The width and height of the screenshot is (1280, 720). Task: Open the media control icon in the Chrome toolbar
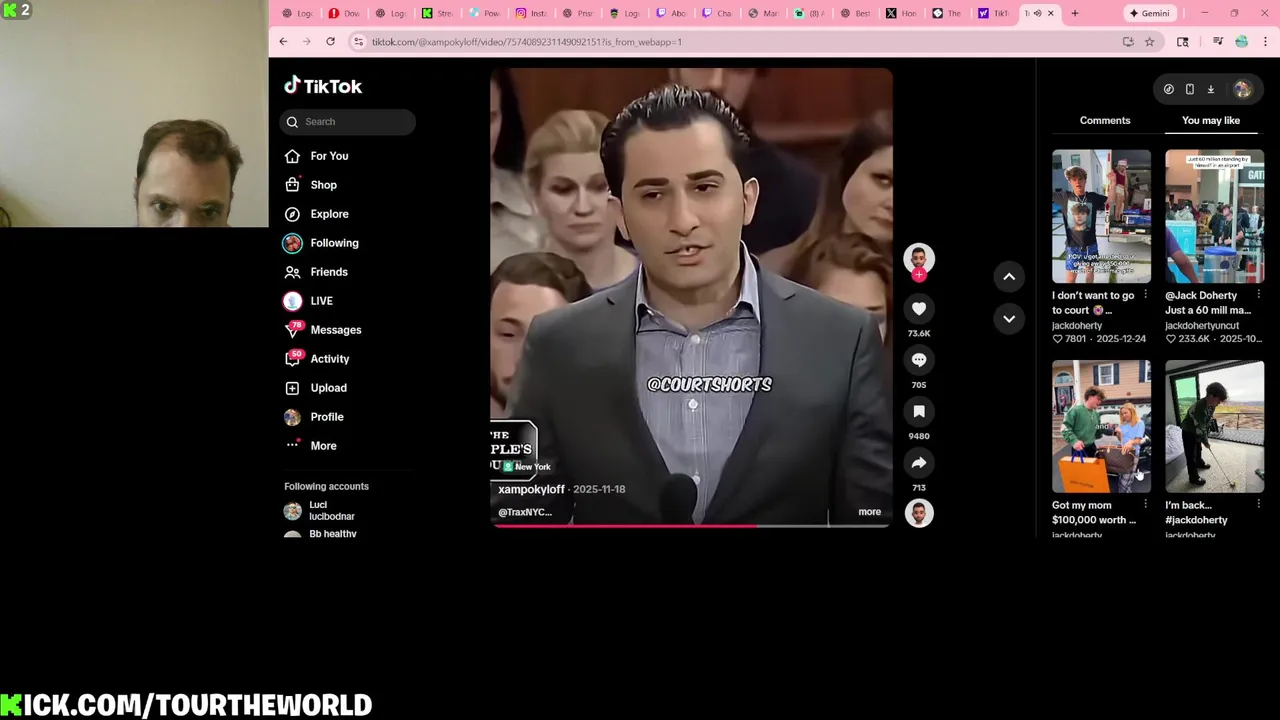click(x=1217, y=42)
